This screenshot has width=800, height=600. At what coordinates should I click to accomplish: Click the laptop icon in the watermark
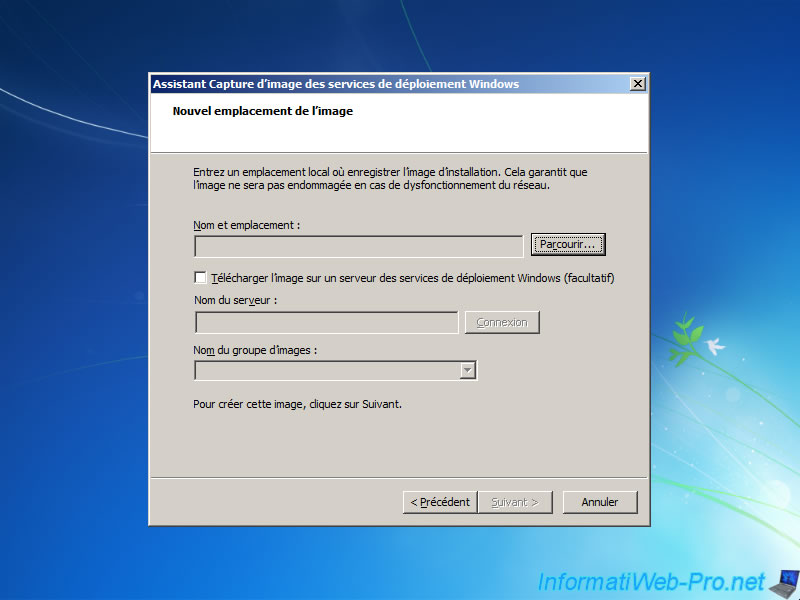[783, 582]
